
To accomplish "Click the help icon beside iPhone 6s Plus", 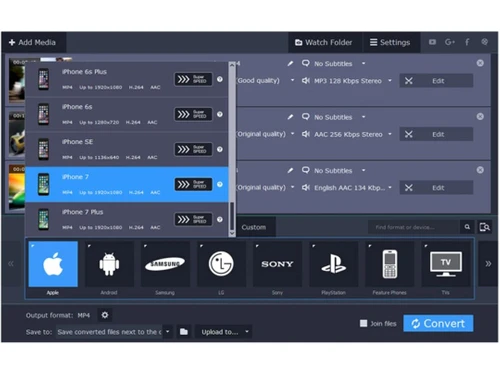I will tap(220, 79).
